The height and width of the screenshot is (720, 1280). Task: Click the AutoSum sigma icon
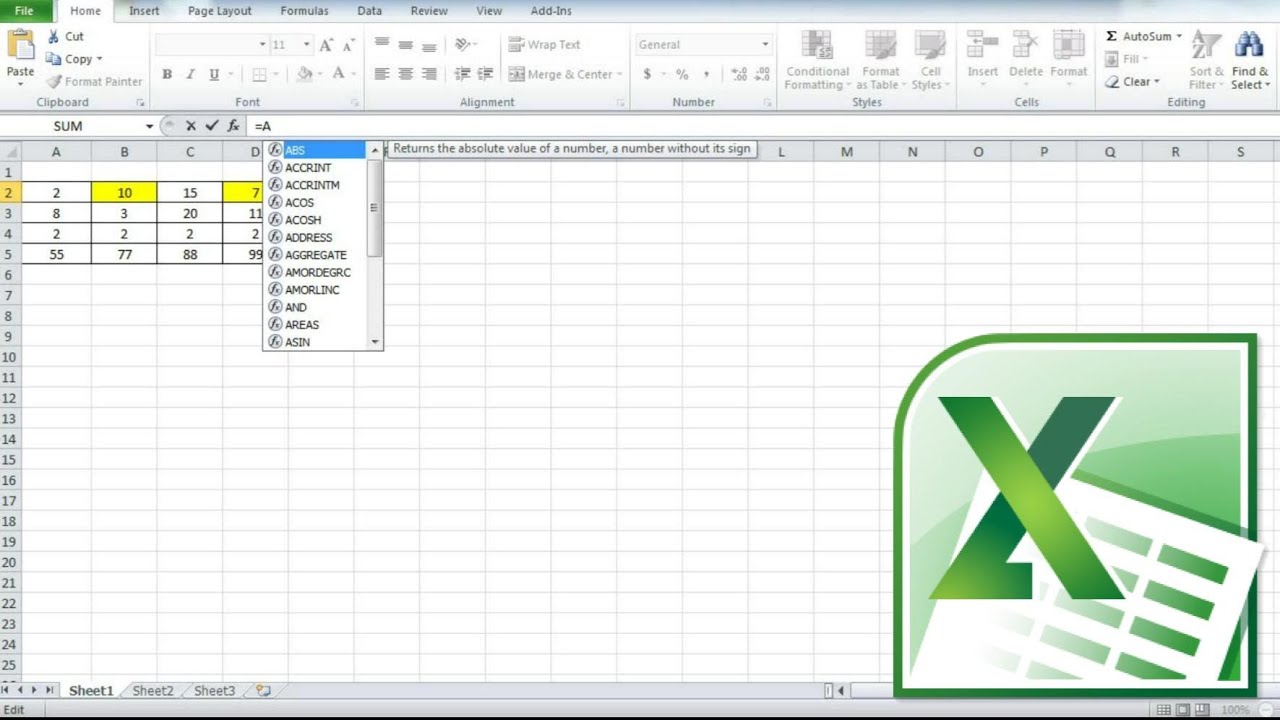[1111, 36]
